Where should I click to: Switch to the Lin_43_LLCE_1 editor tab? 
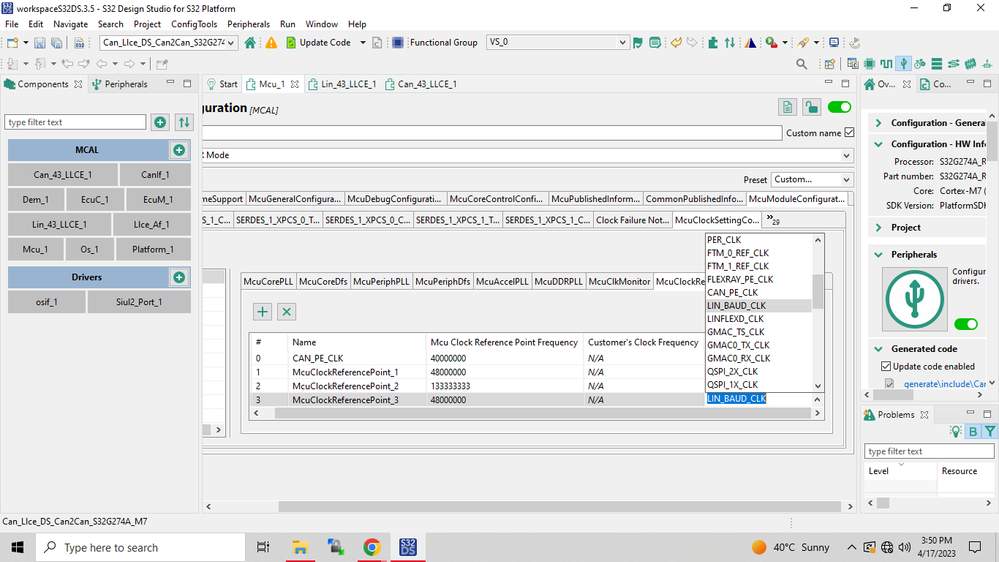pos(342,84)
